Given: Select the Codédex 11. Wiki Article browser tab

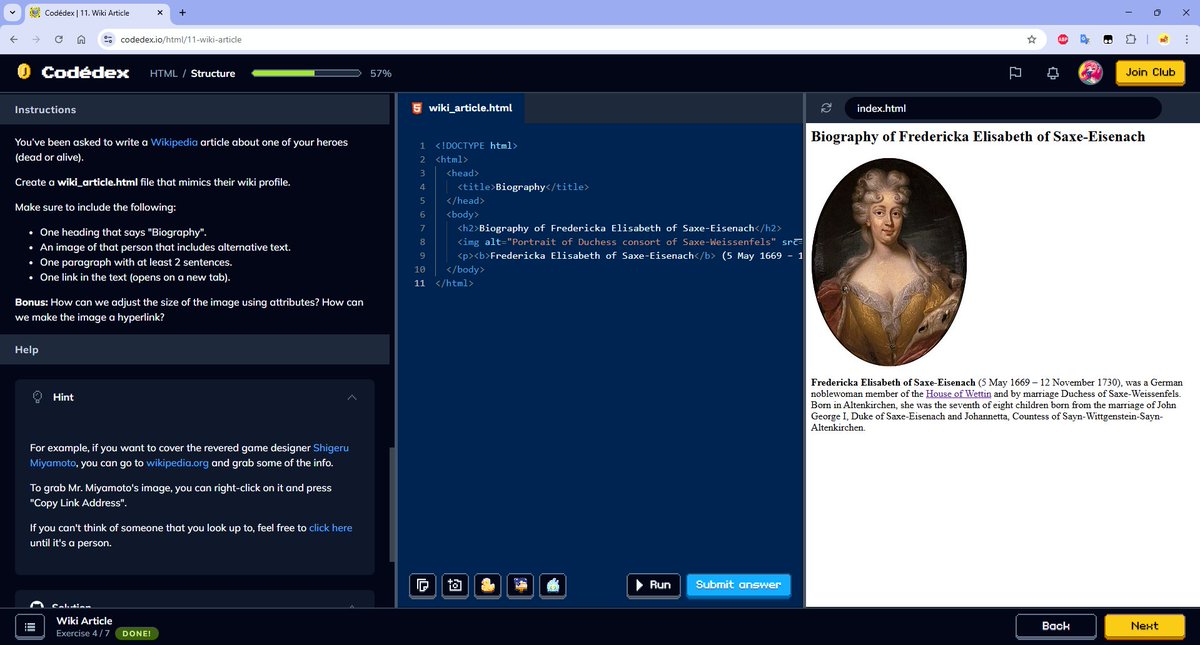Looking at the screenshot, I should (x=96, y=12).
